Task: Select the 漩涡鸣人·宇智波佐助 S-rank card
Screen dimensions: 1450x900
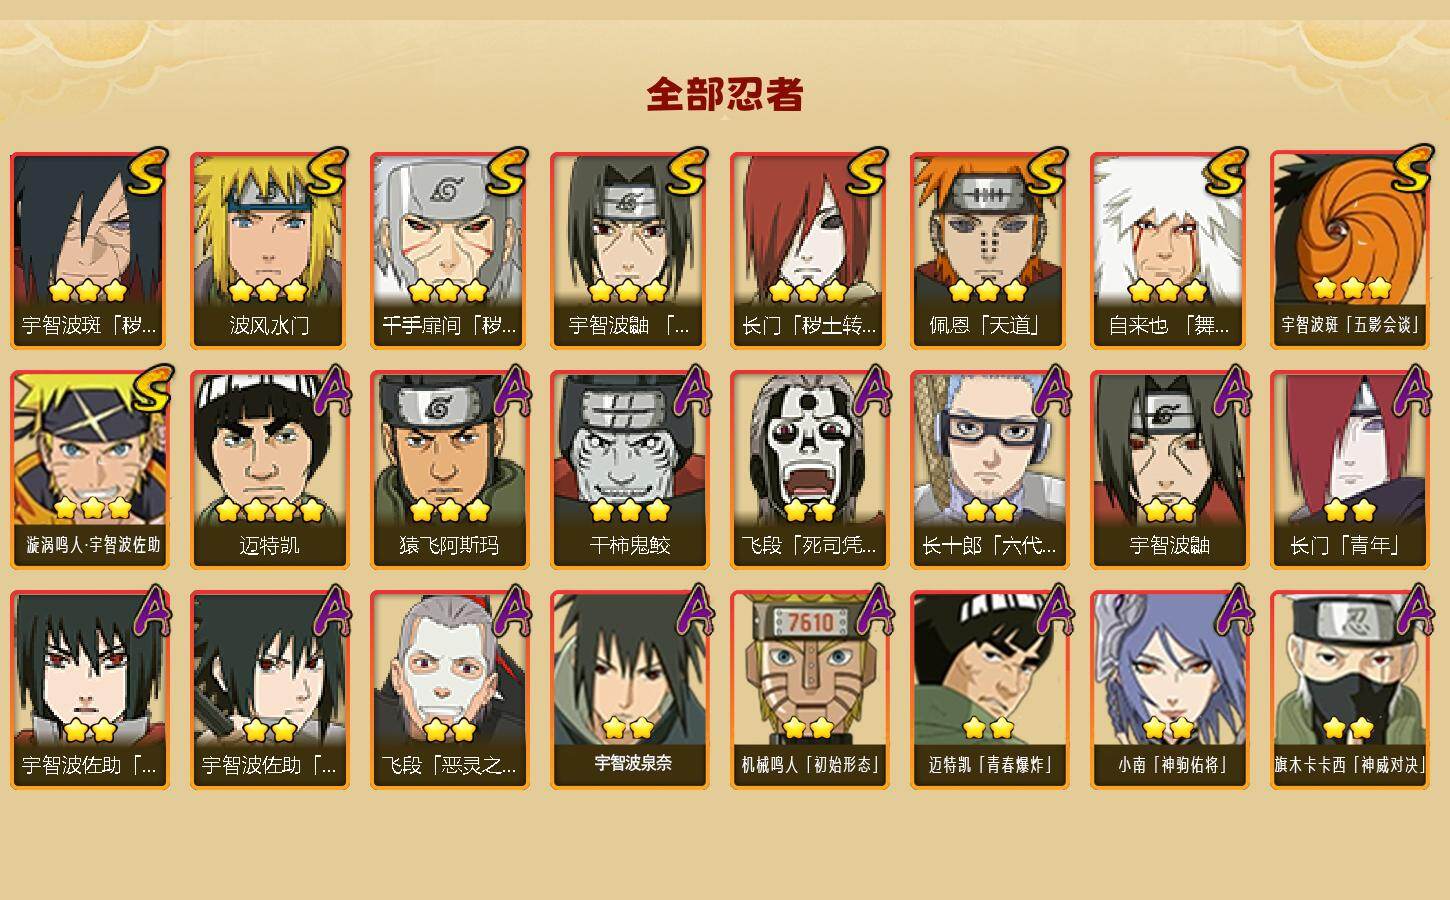Action: pos(89,470)
